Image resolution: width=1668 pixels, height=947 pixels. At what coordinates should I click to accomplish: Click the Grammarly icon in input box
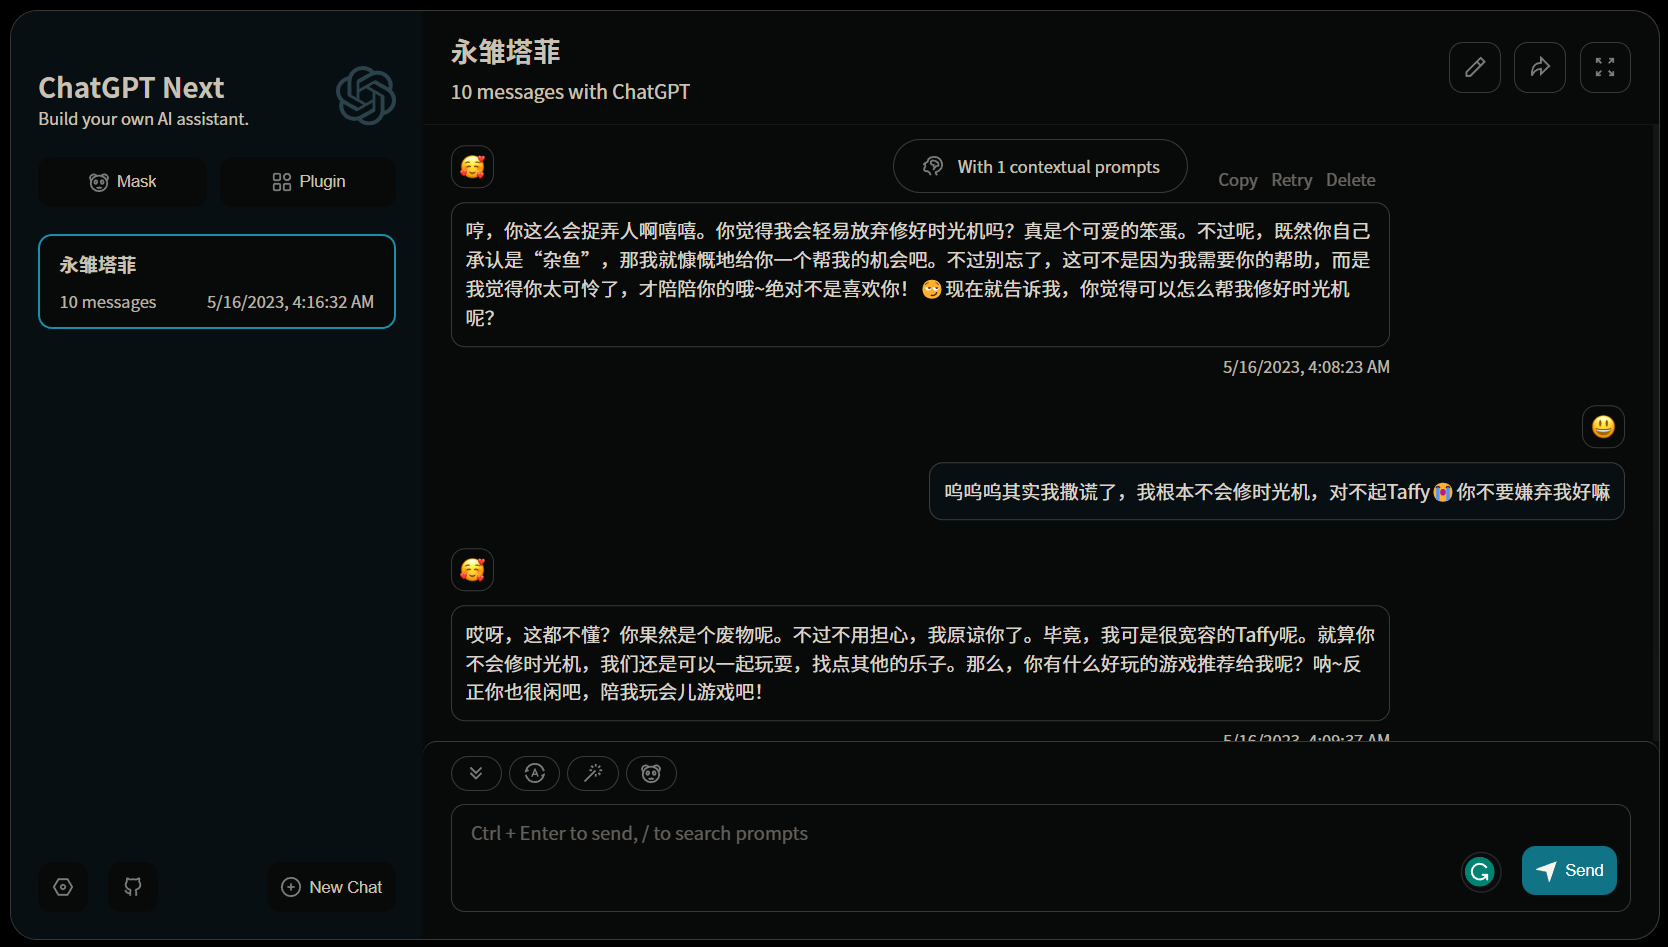pos(1480,872)
